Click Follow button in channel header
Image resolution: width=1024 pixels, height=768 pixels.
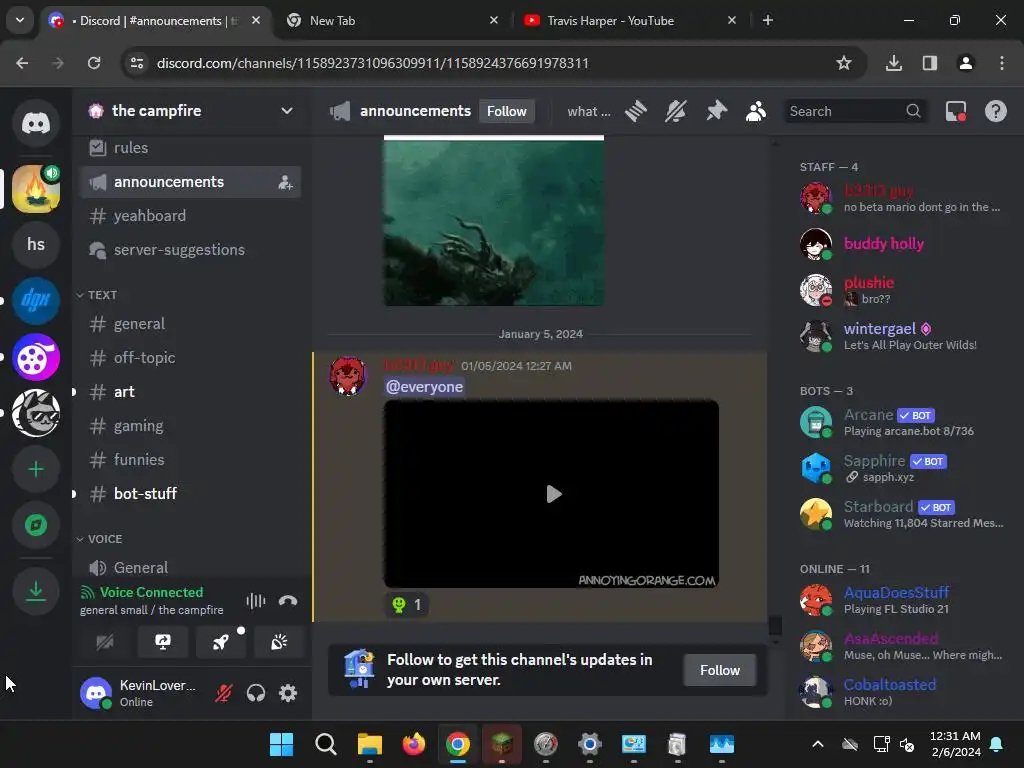[x=507, y=111]
